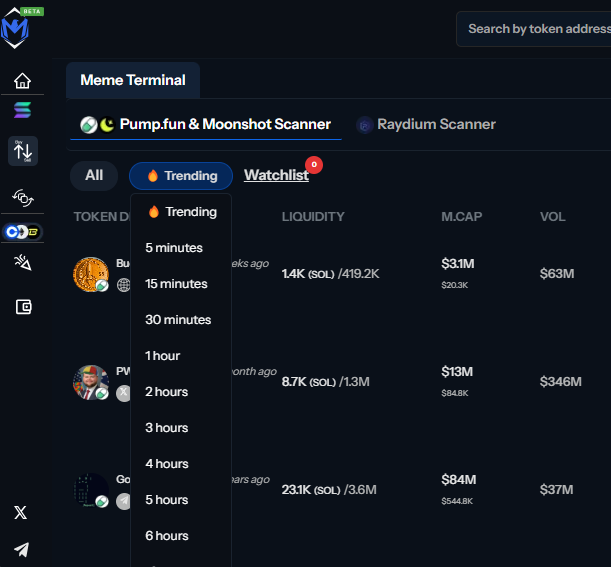The width and height of the screenshot is (611, 567).
Task: Click the jester hat man token thumbnail
Action: coord(91,382)
